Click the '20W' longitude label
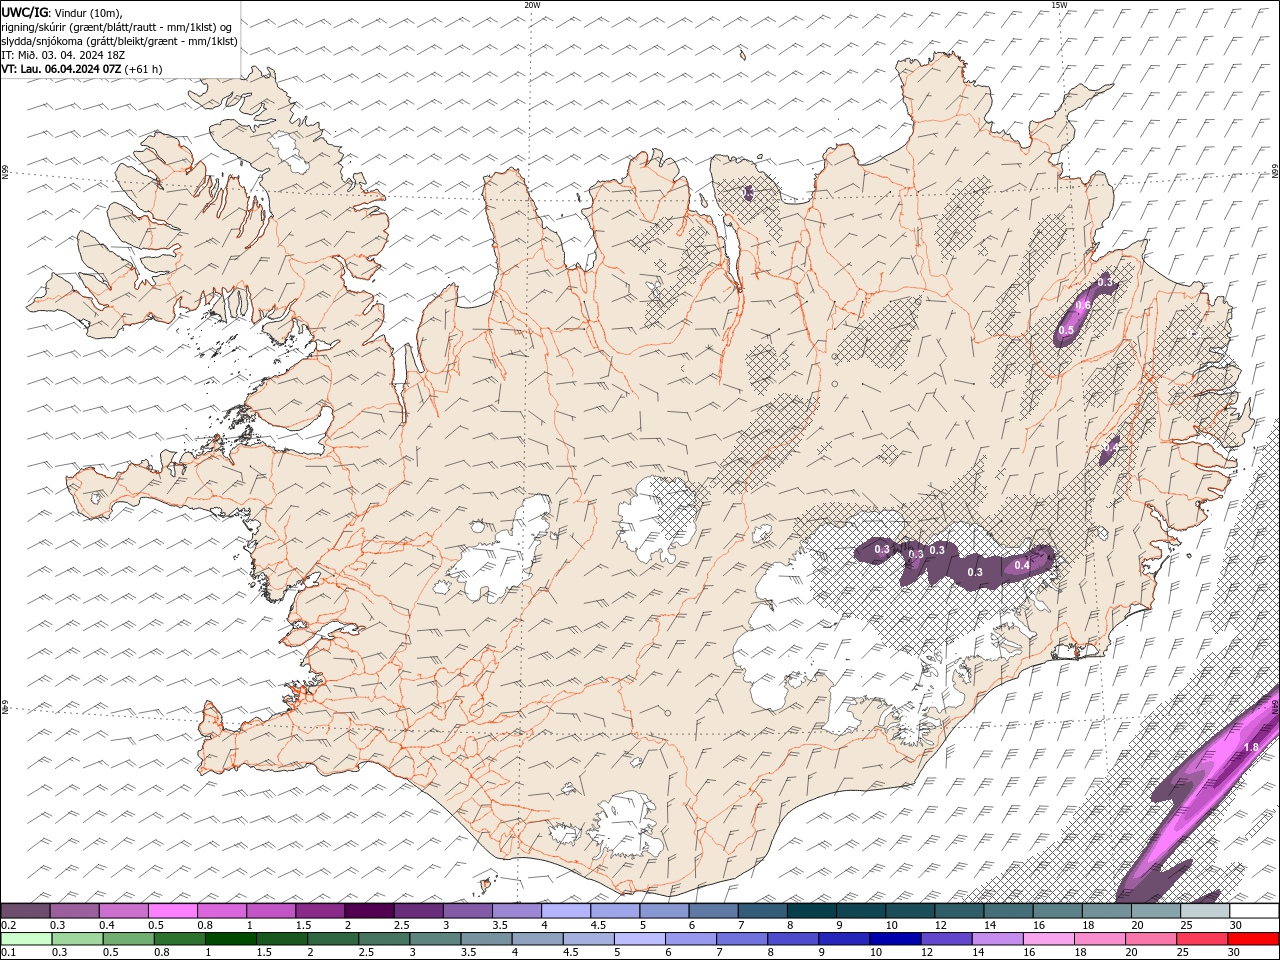Image resolution: width=1280 pixels, height=960 pixels. point(532,5)
